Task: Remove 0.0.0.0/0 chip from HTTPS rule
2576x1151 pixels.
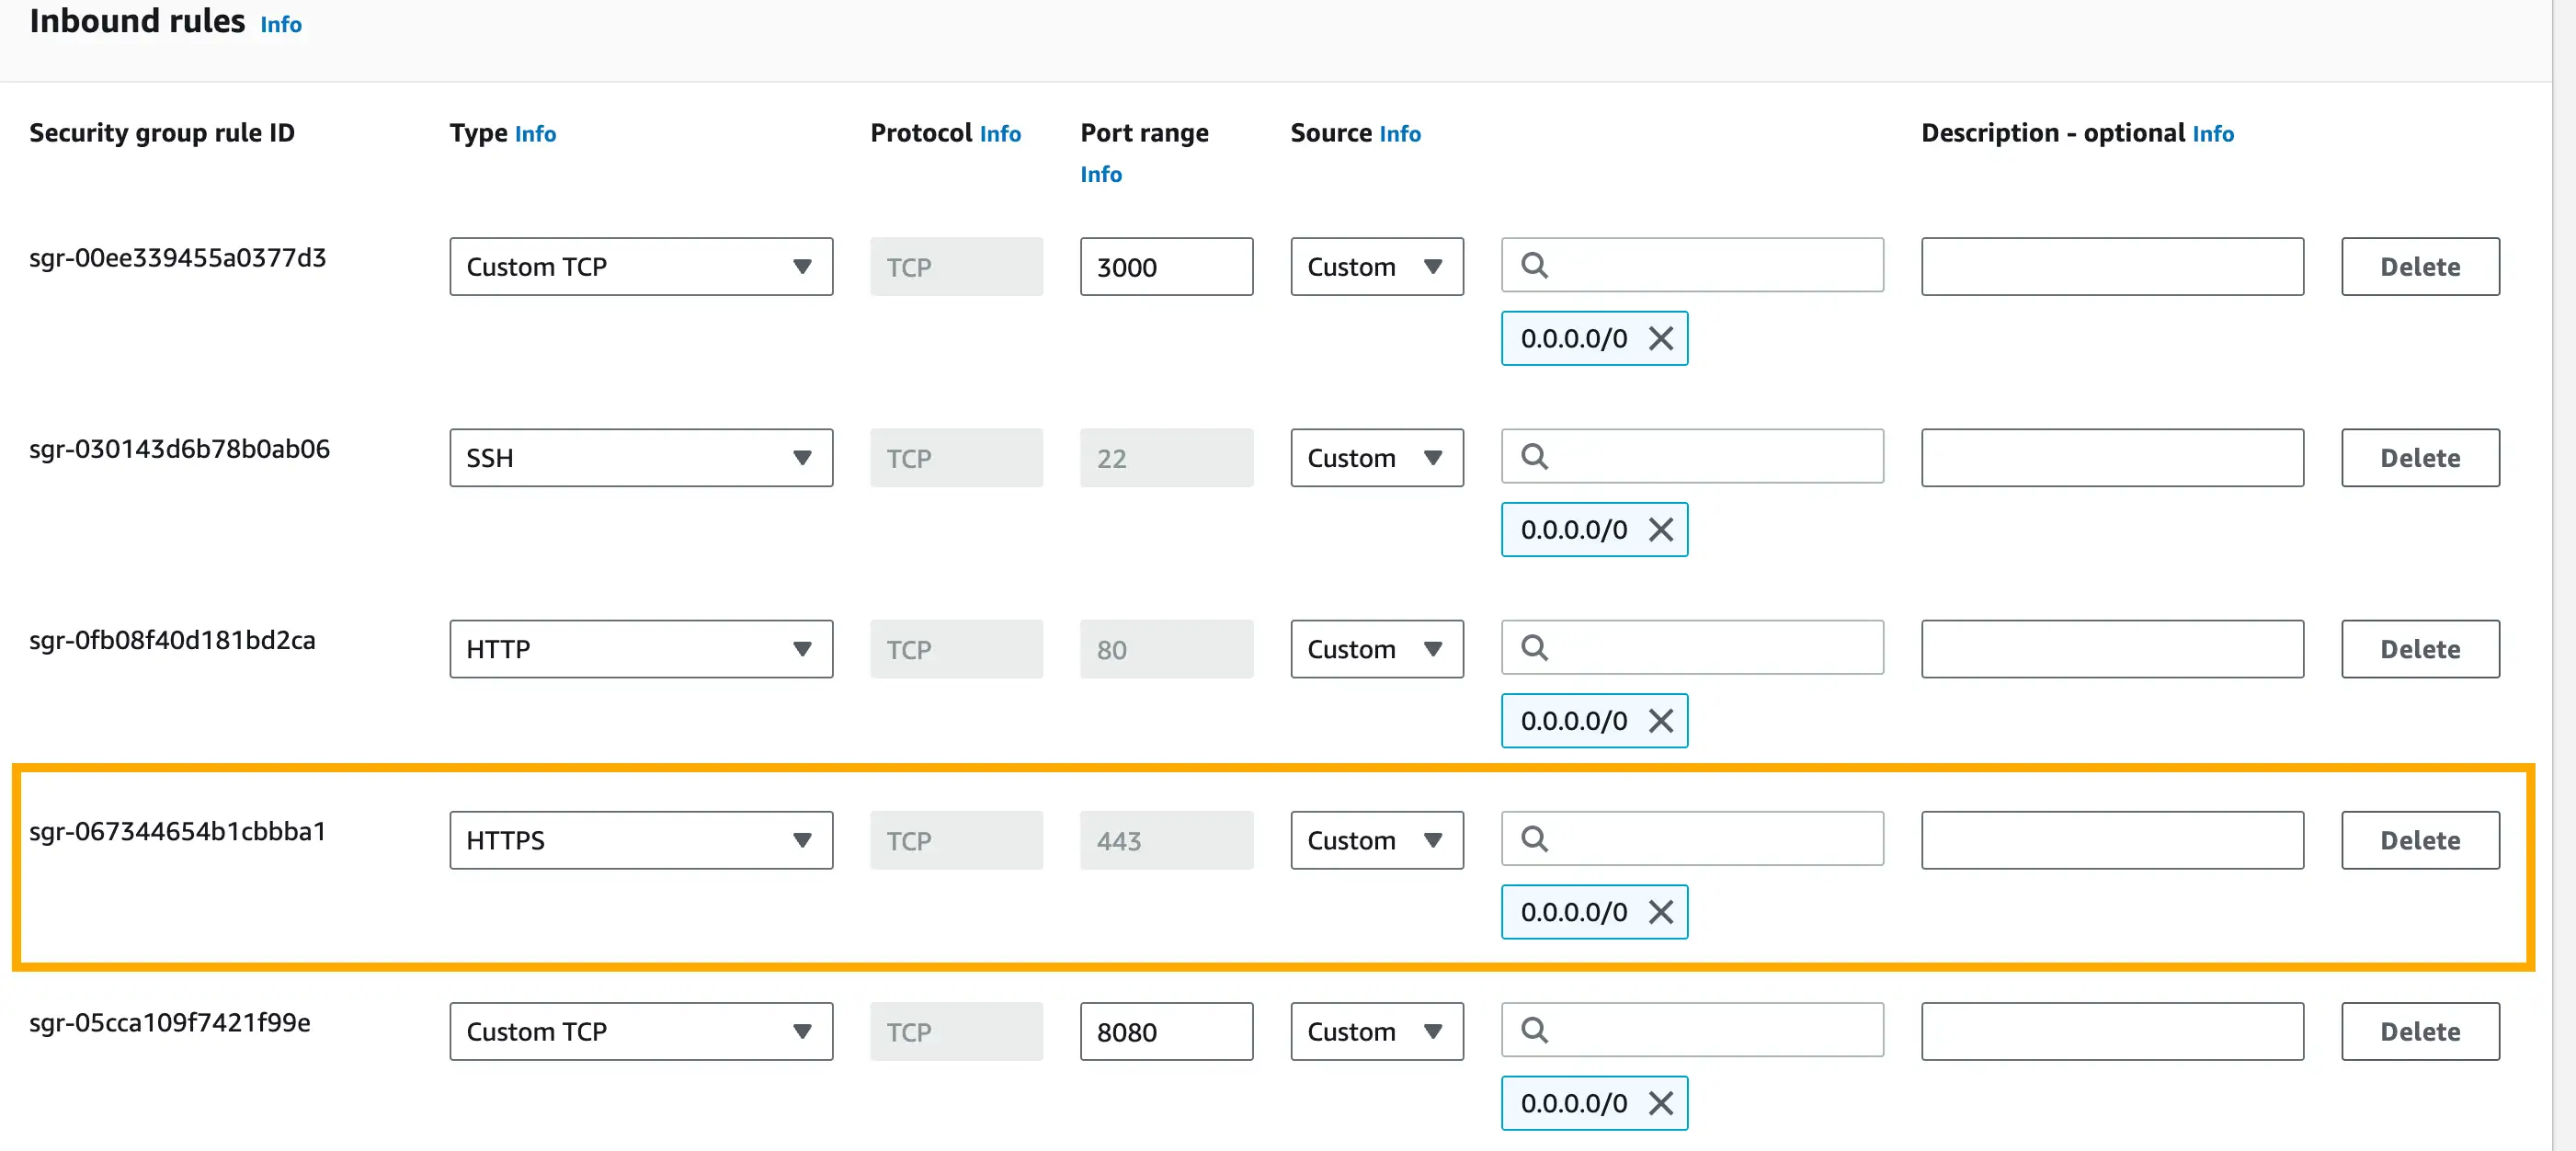Action: 1661,911
